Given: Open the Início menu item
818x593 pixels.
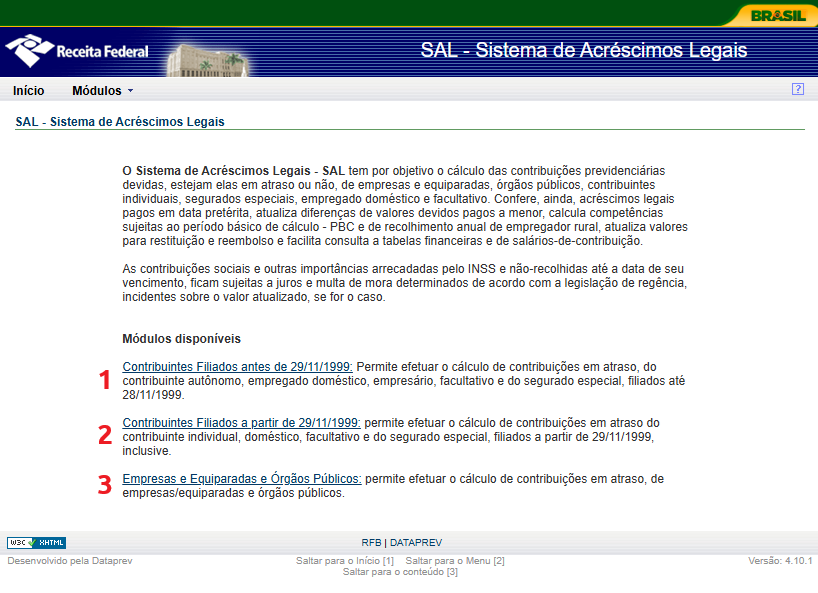Looking at the screenshot, I should coord(28,90).
